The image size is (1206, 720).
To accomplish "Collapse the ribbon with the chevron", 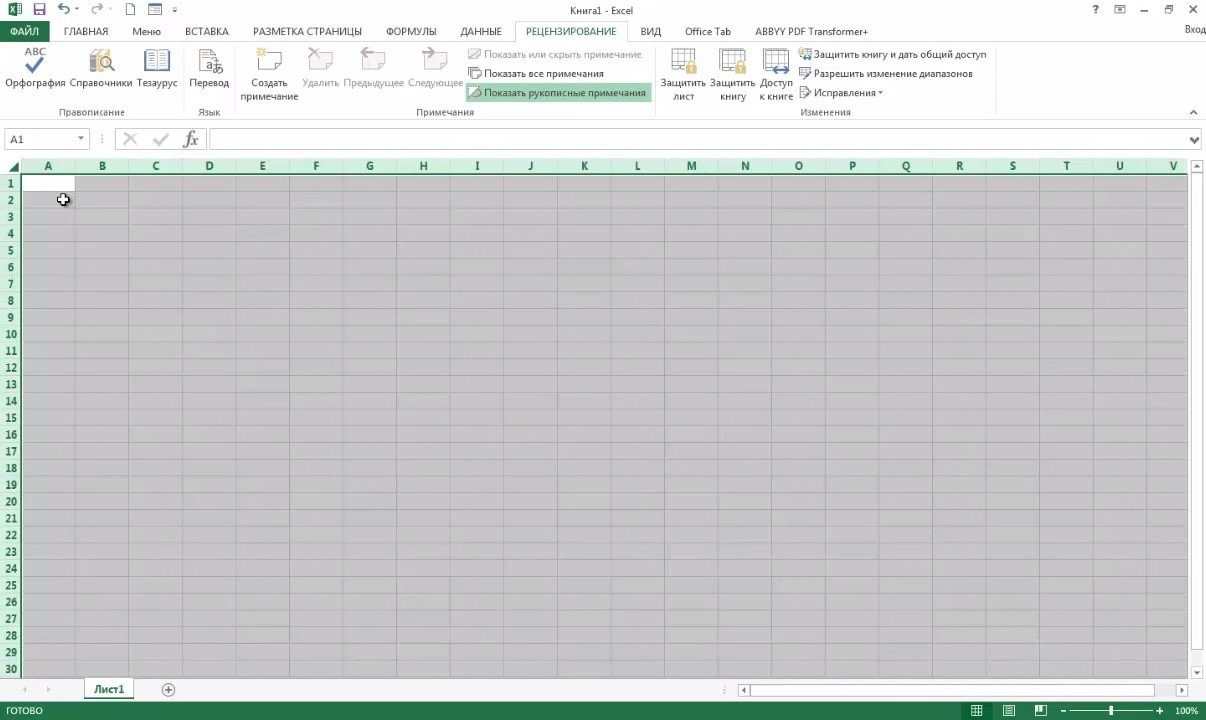I will coord(1193,112).
